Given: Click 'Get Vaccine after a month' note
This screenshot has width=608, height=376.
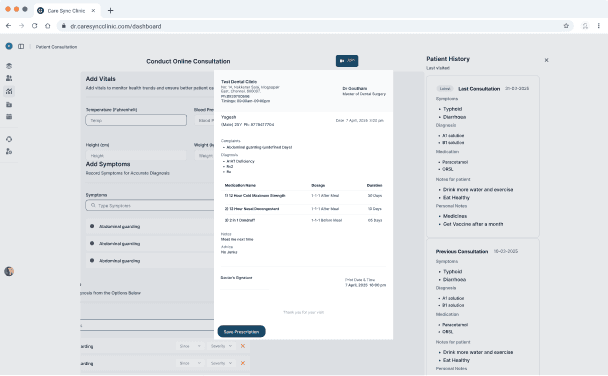Looking at the screenshot, I should pos(473,224).
